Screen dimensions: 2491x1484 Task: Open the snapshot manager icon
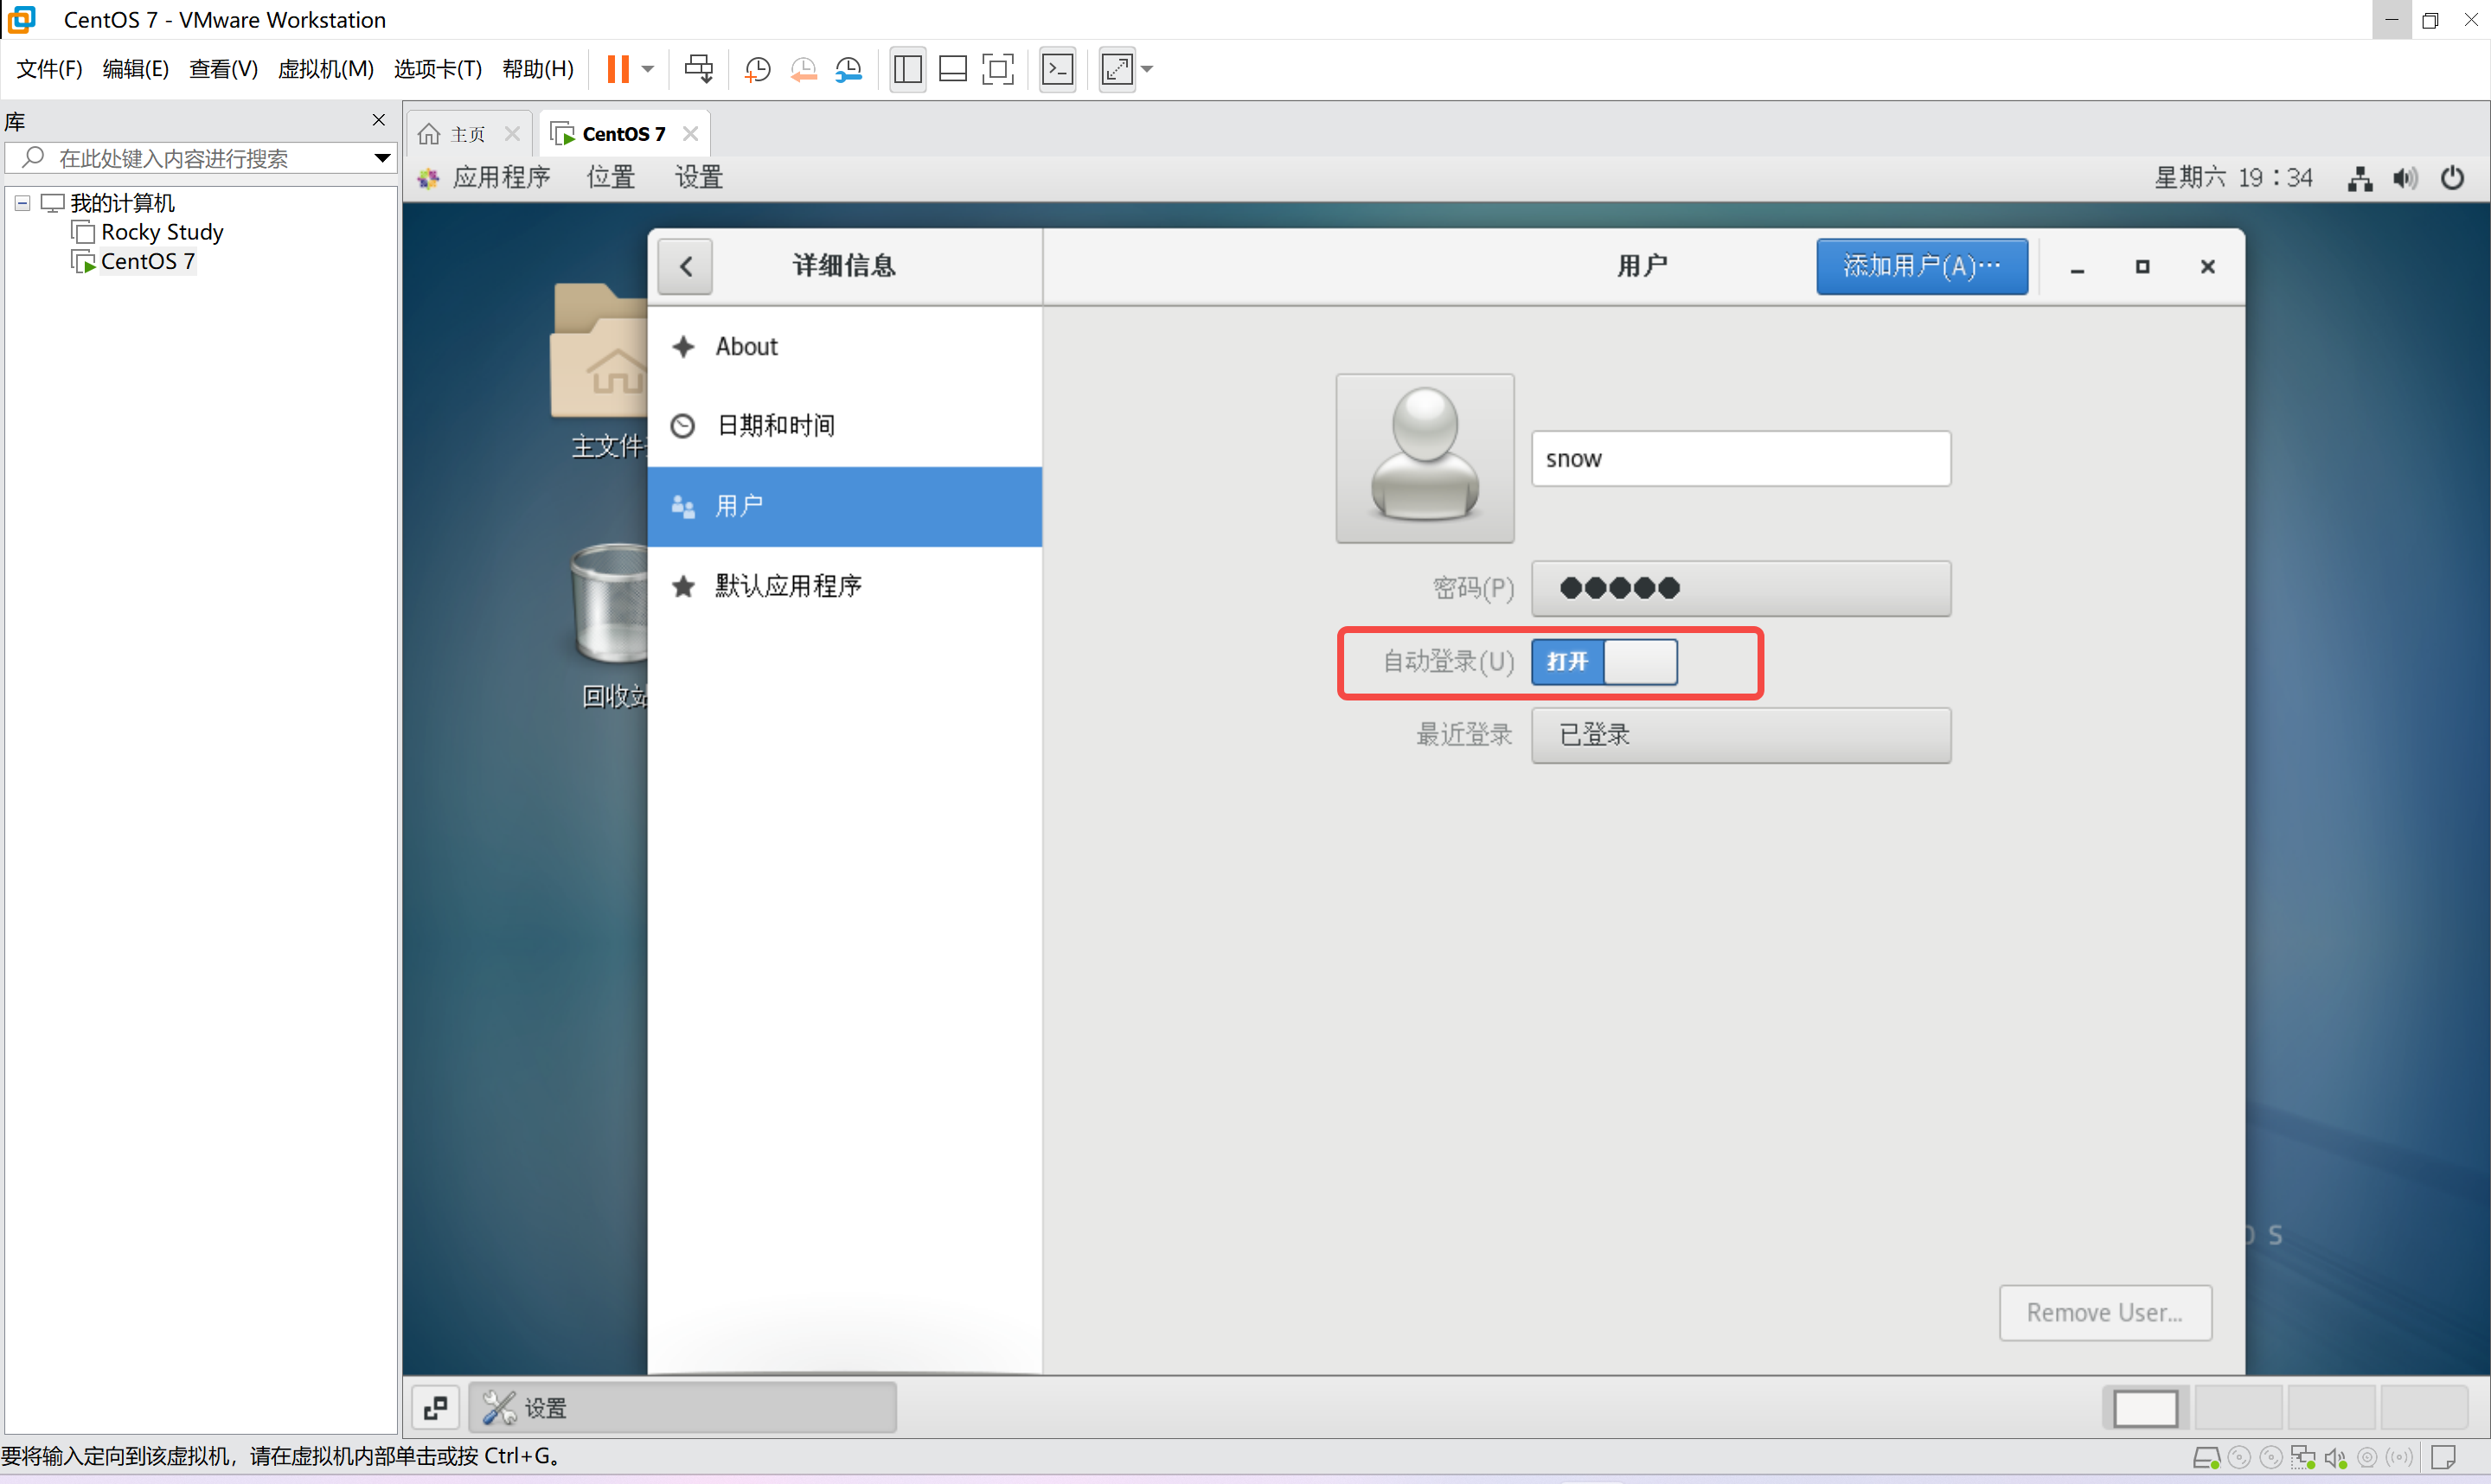coord(848,69)
